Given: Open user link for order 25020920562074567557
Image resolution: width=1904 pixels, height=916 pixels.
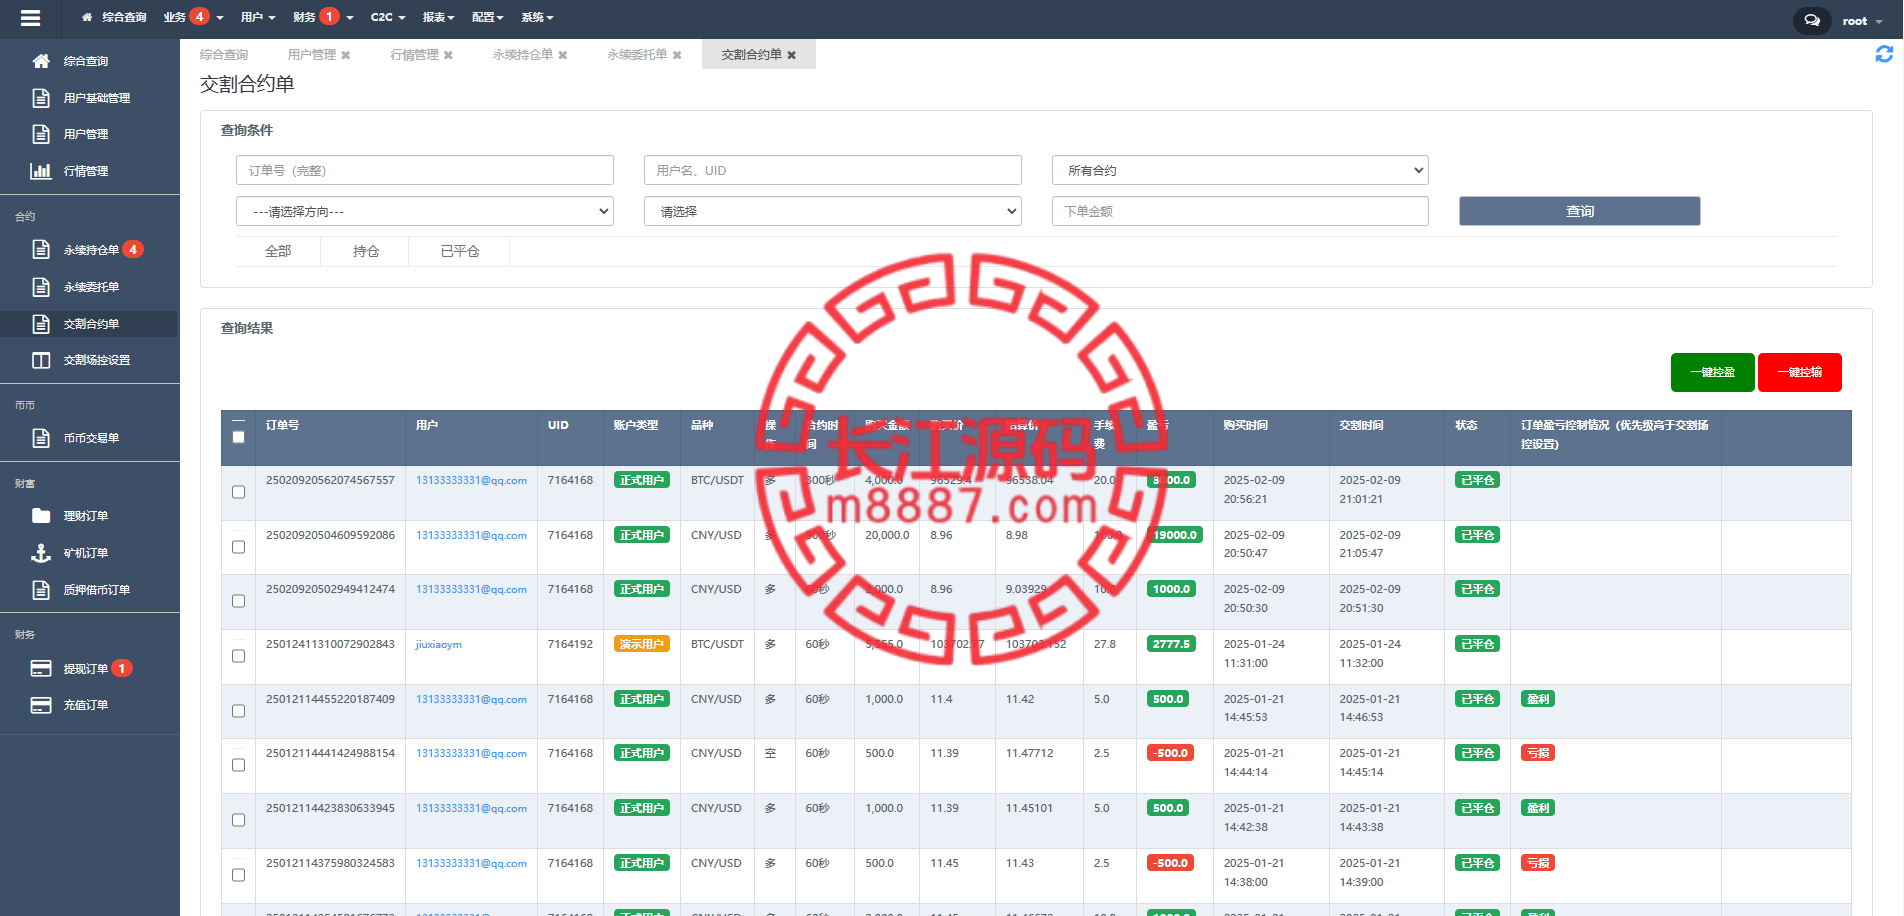Looking at the screenshot, I should pyautogui.click(x=471, y=481).
